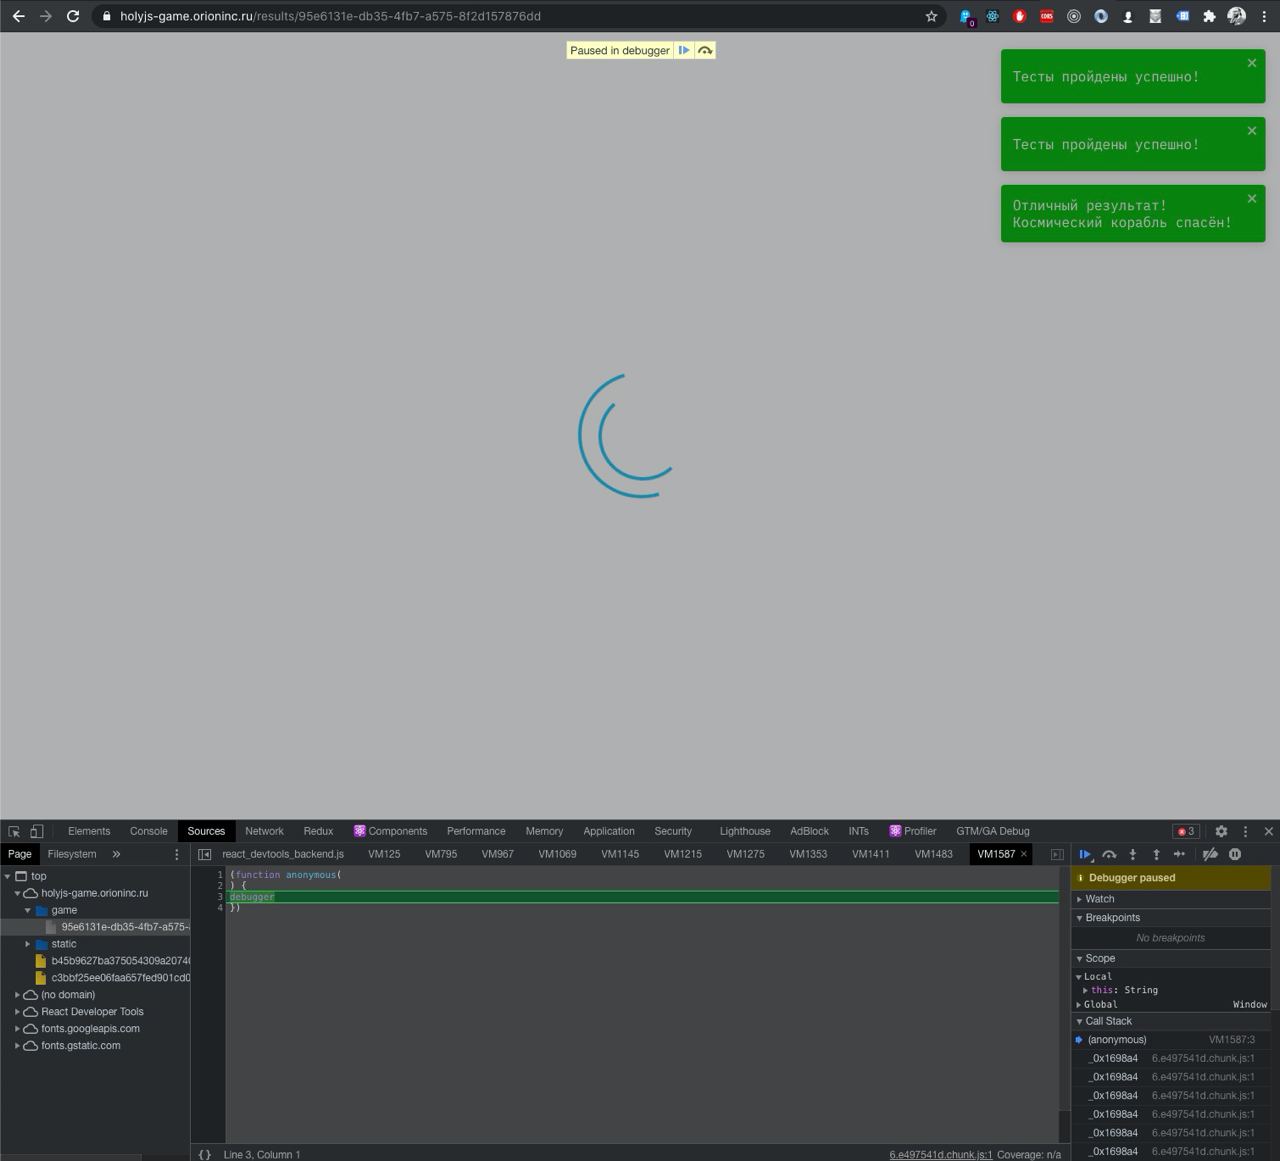Click the red hand AdBlock extension icon
Viewport: 1280px width, 1161px height.
pyautogui.click(x=1019, y=16)
